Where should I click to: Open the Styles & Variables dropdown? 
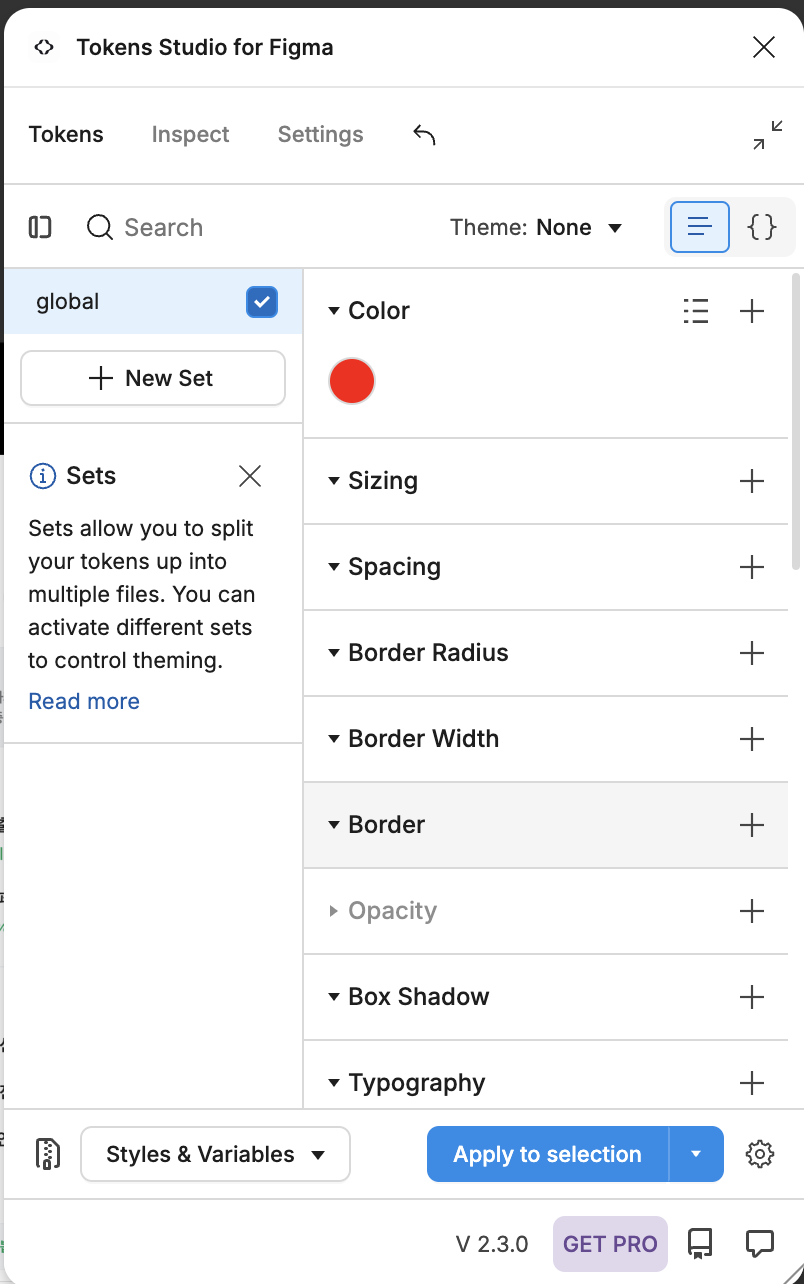point(215,1154)
